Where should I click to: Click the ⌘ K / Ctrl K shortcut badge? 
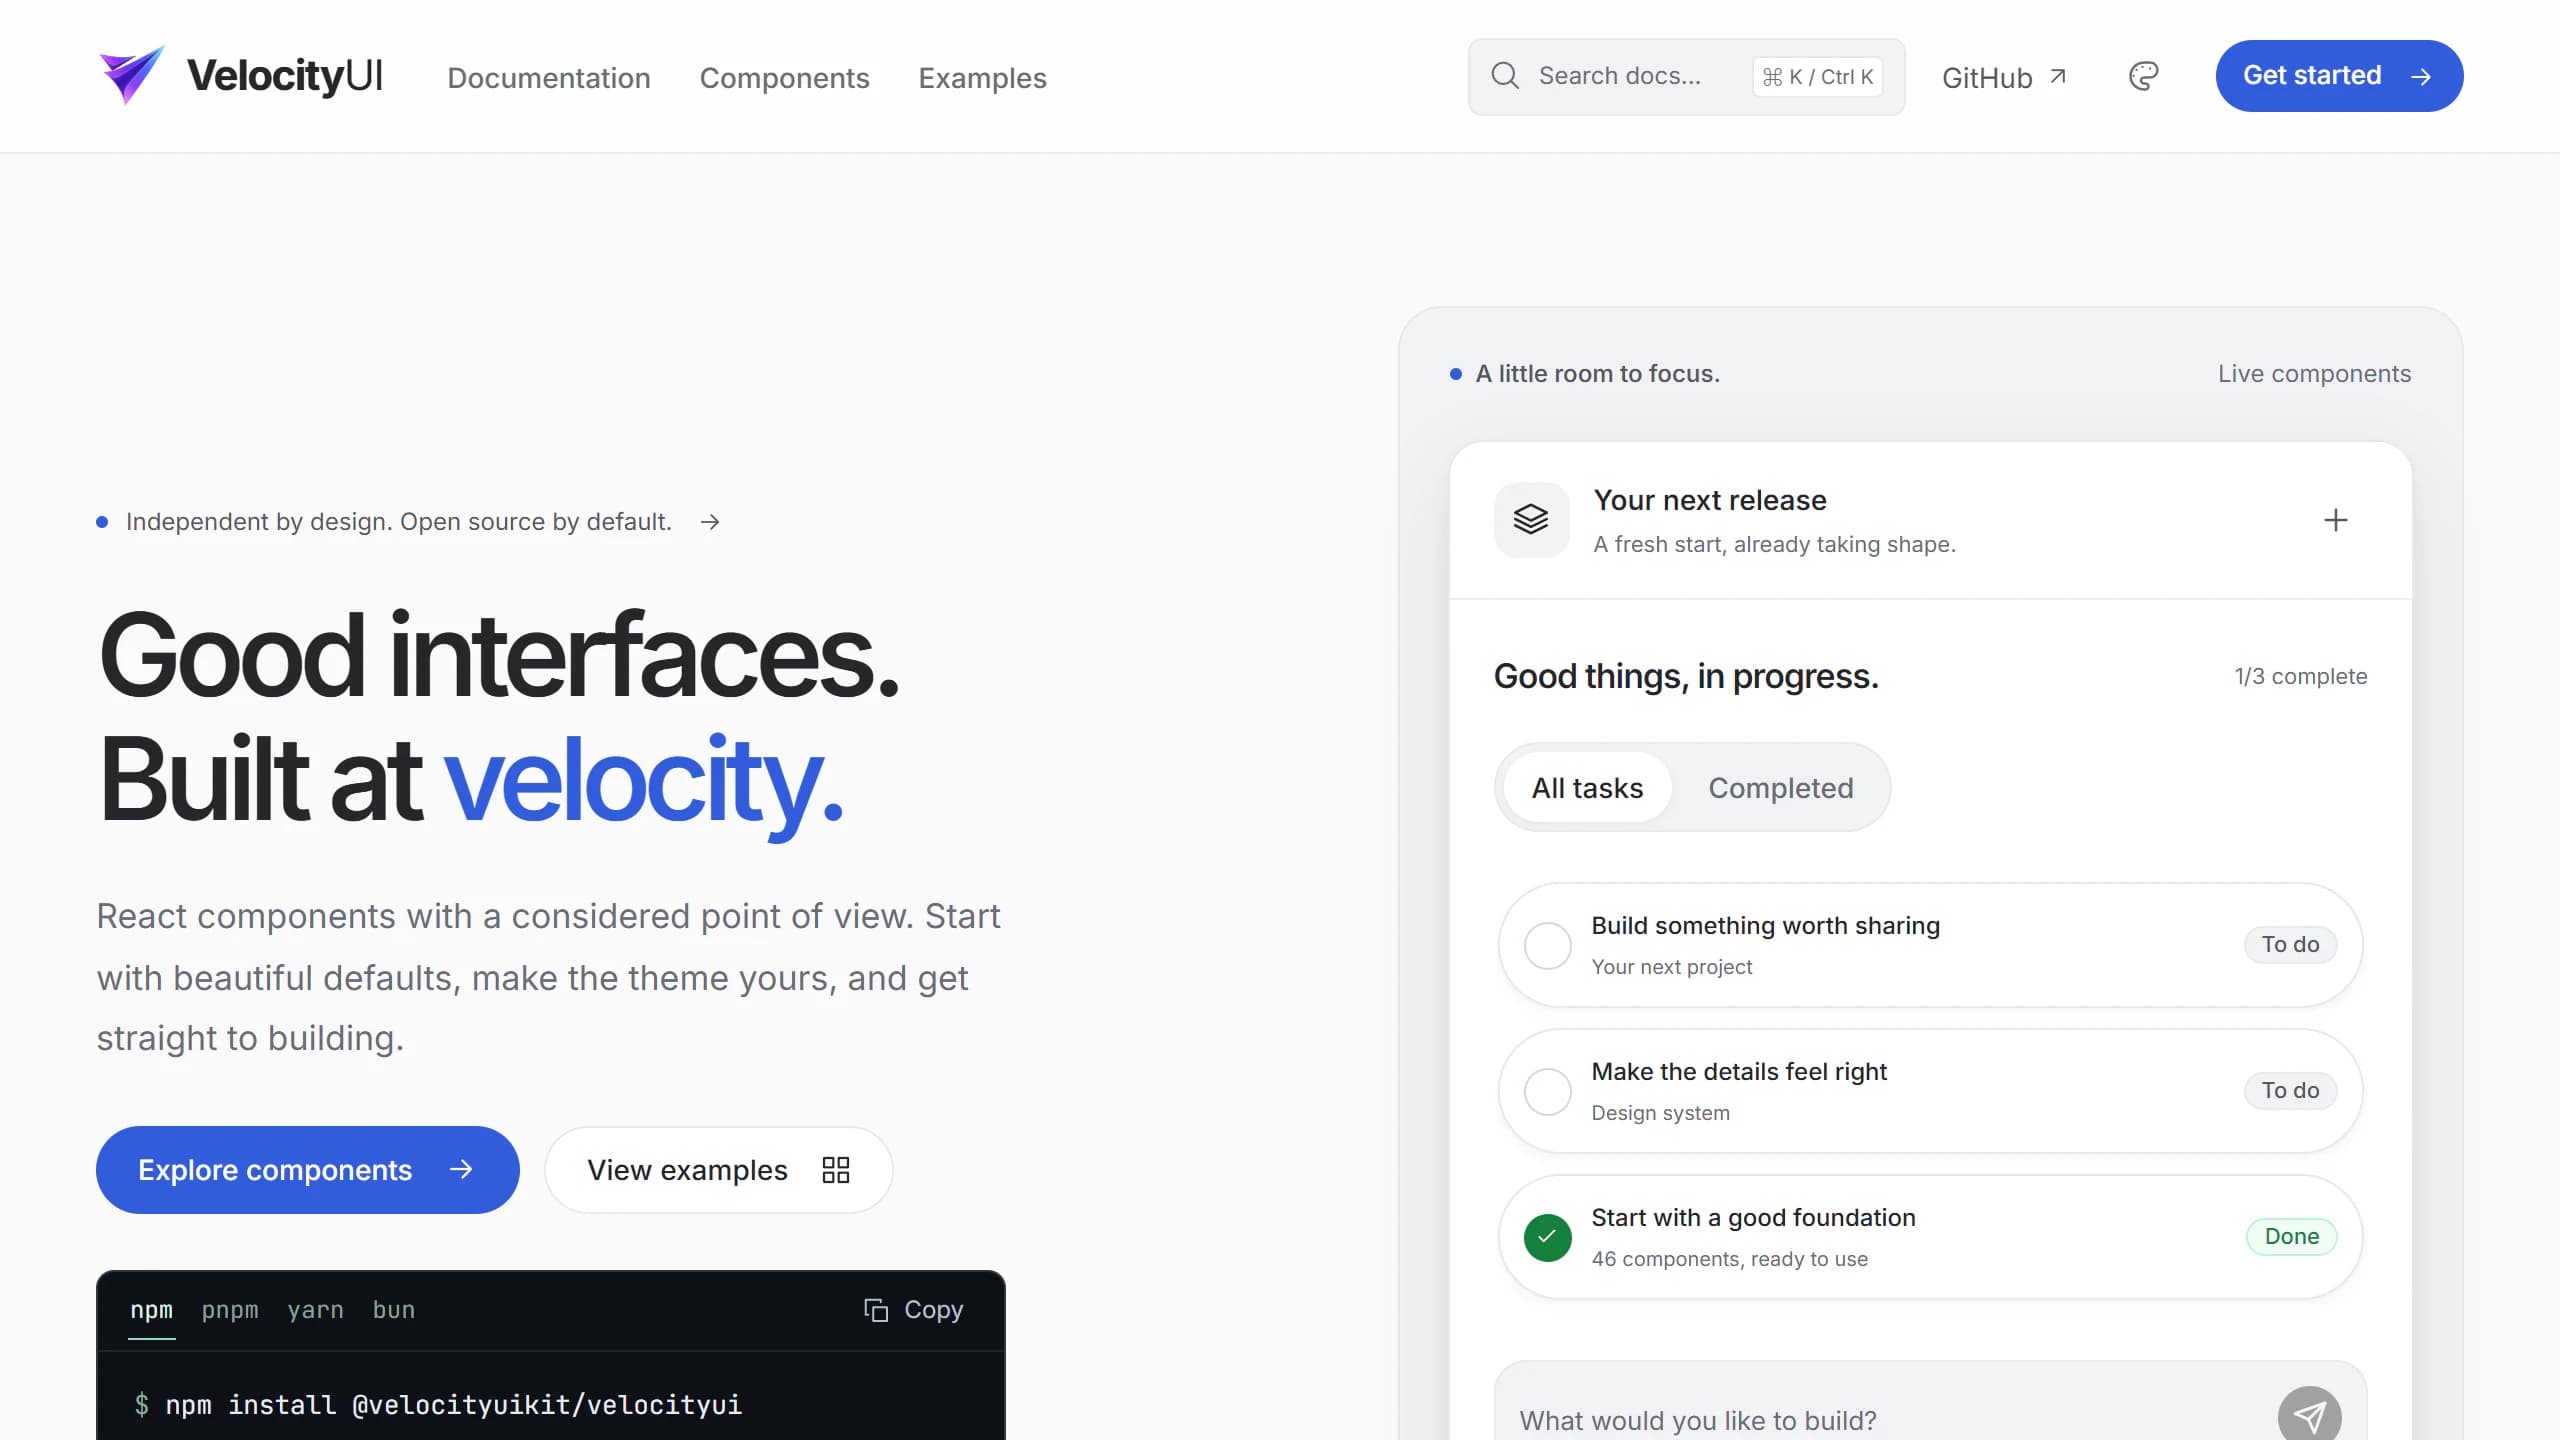[1817, 77]
